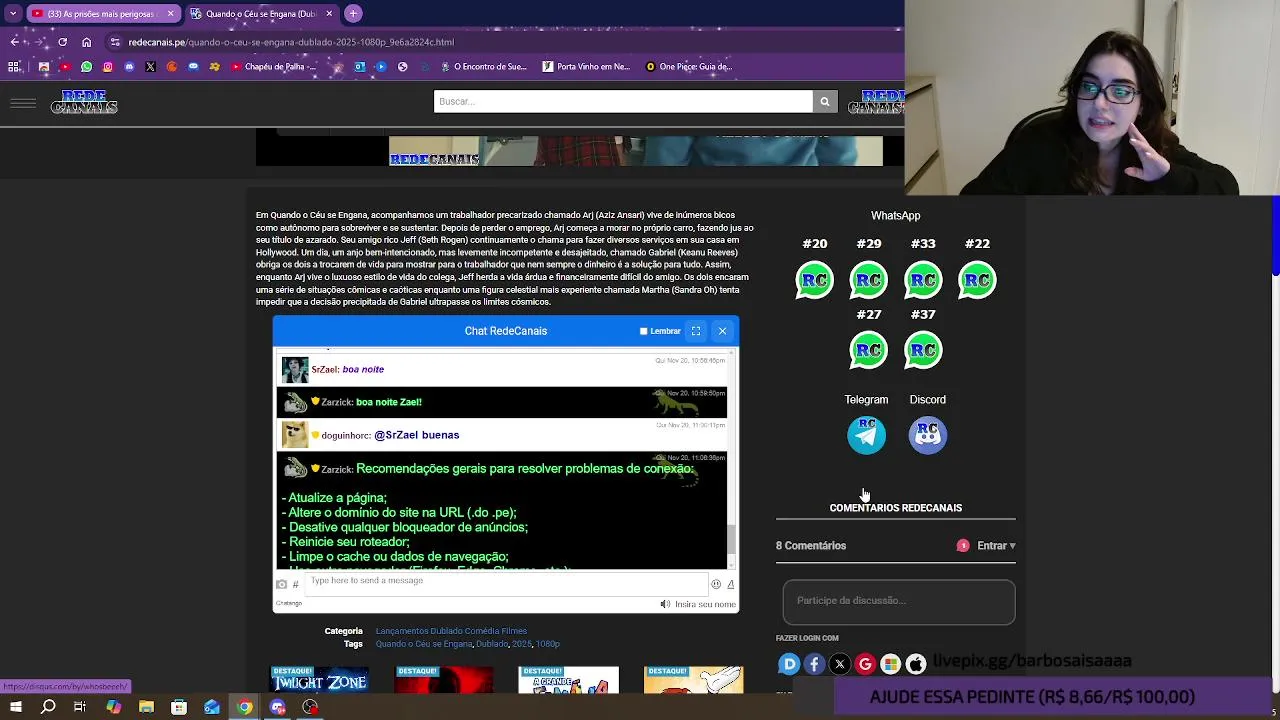Open the apps grid in bookmarks bar

click(x=14, y=67)
